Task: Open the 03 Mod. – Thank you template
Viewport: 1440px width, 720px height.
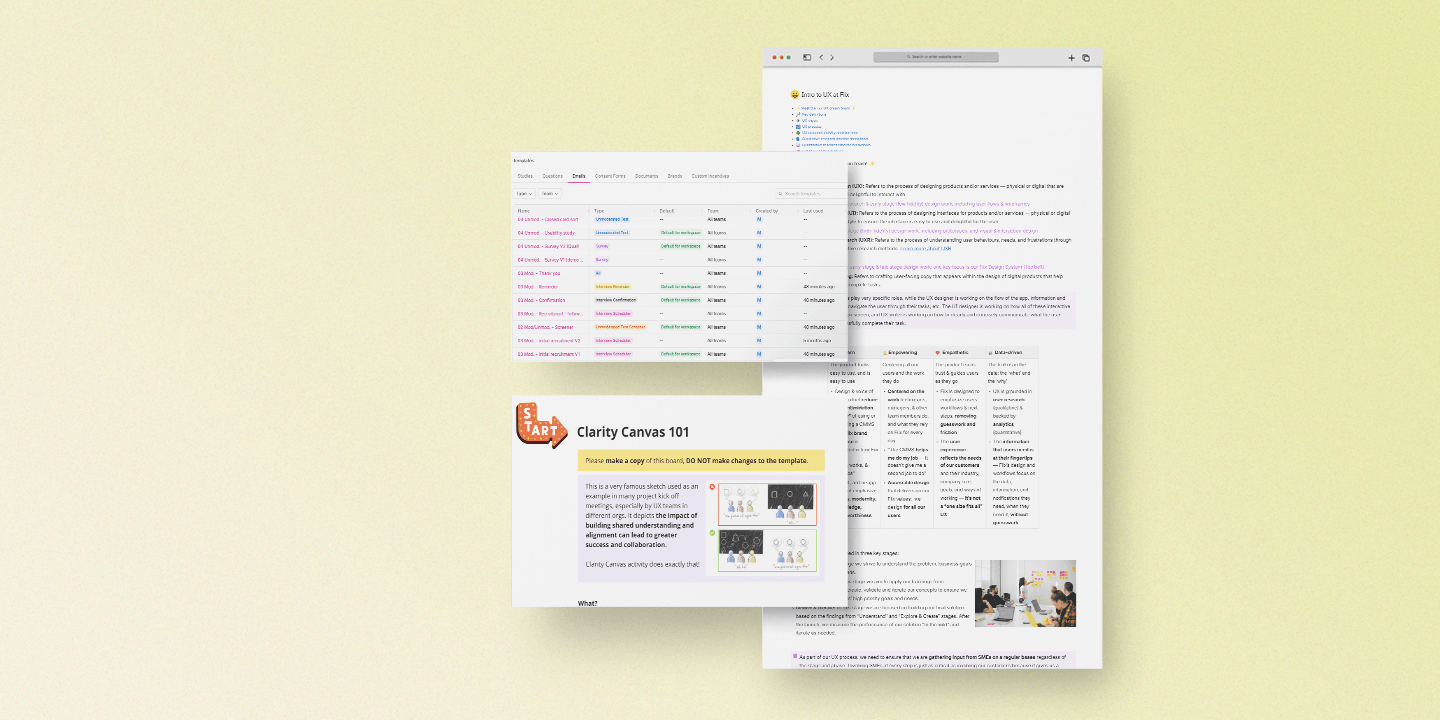Action: pyautogui.click(x=539, y=273)
